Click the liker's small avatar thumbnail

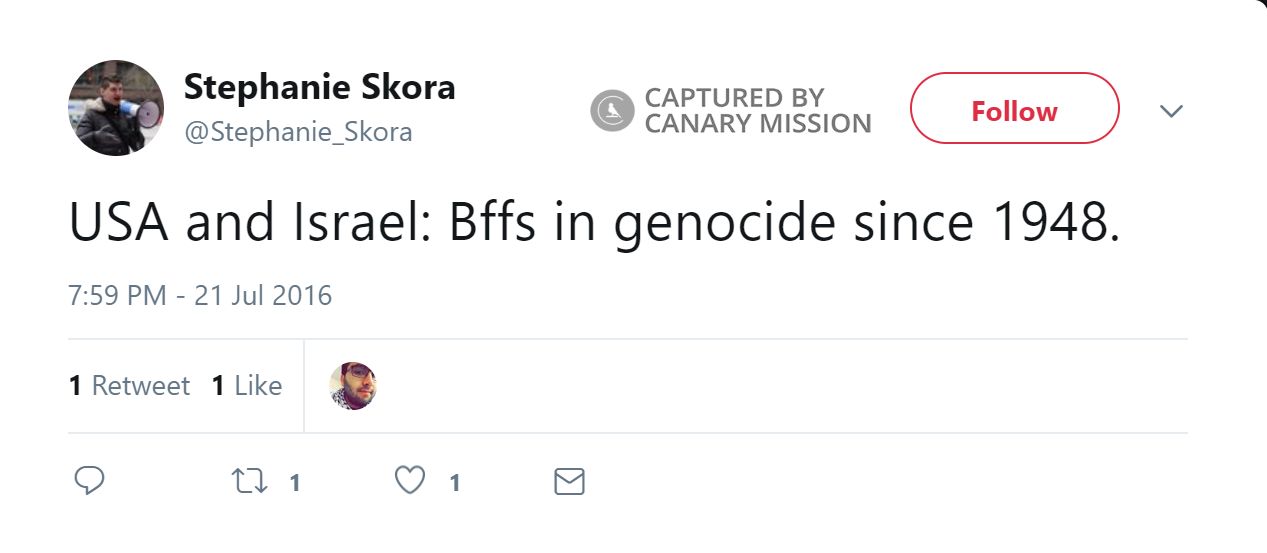353,386
